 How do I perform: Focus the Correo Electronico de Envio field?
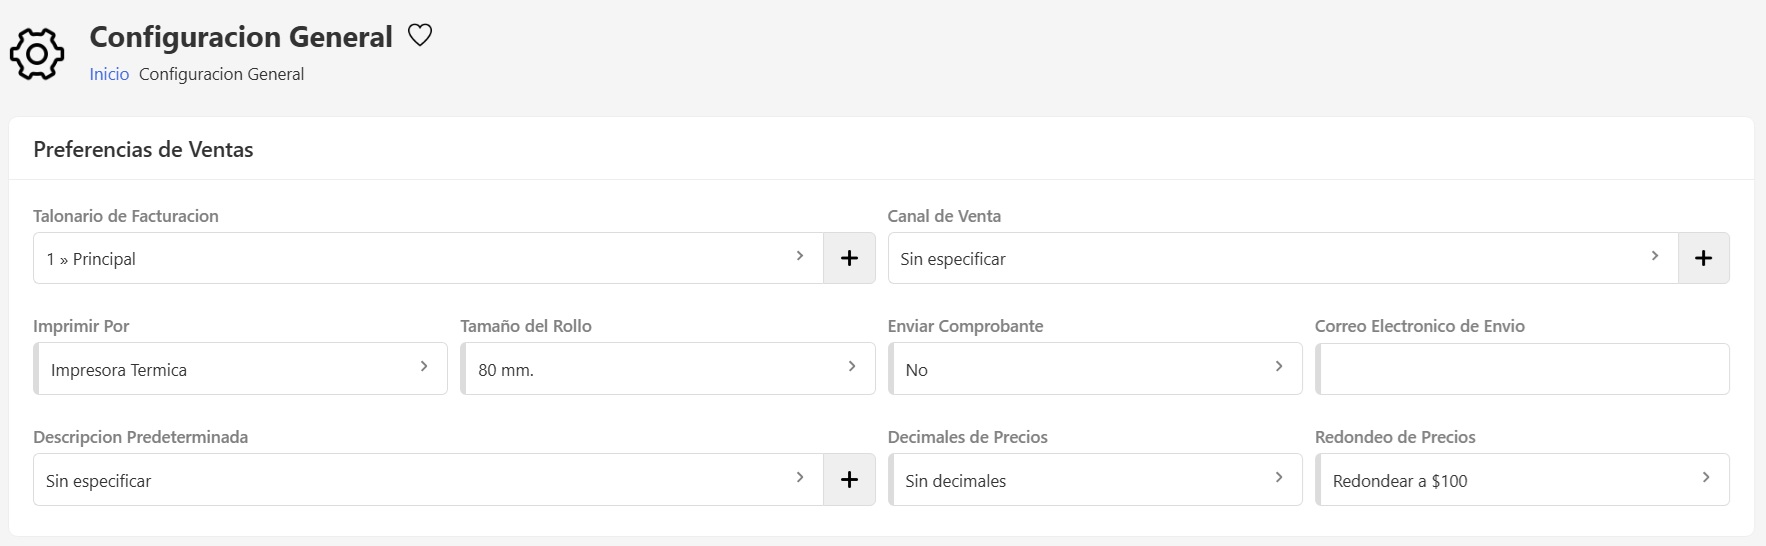point(1522,369)
